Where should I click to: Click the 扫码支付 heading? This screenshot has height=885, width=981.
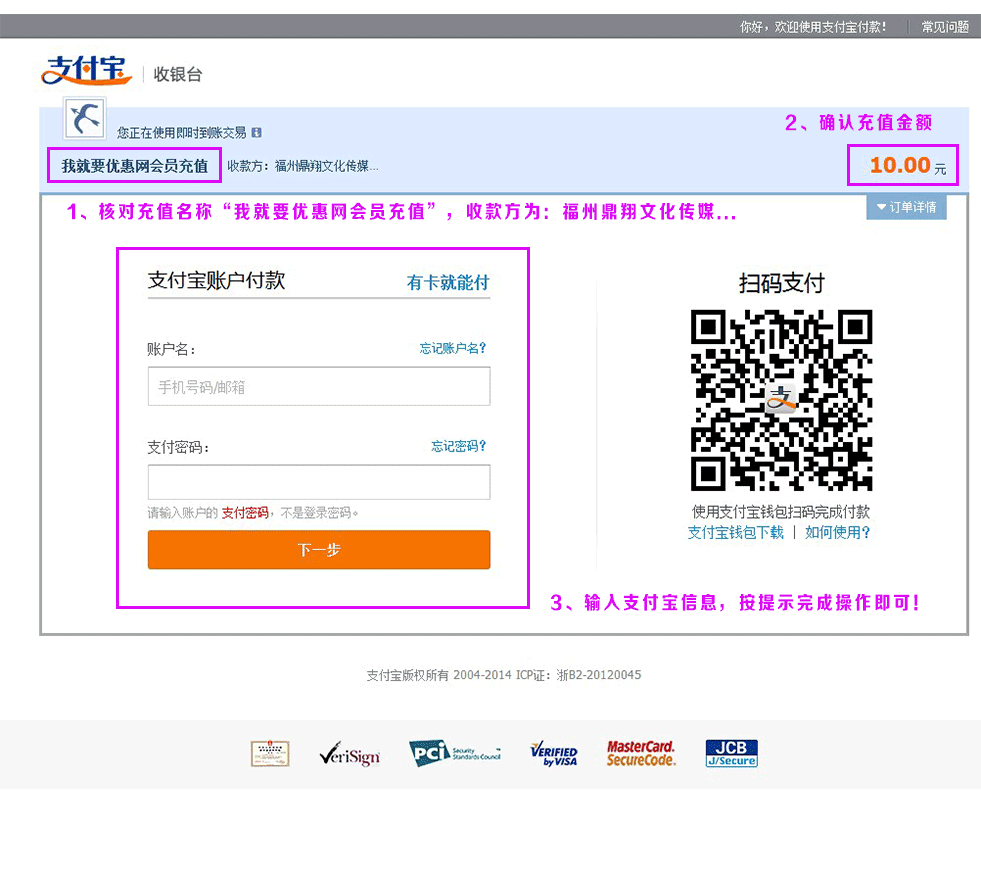click(x=781, y=283)
